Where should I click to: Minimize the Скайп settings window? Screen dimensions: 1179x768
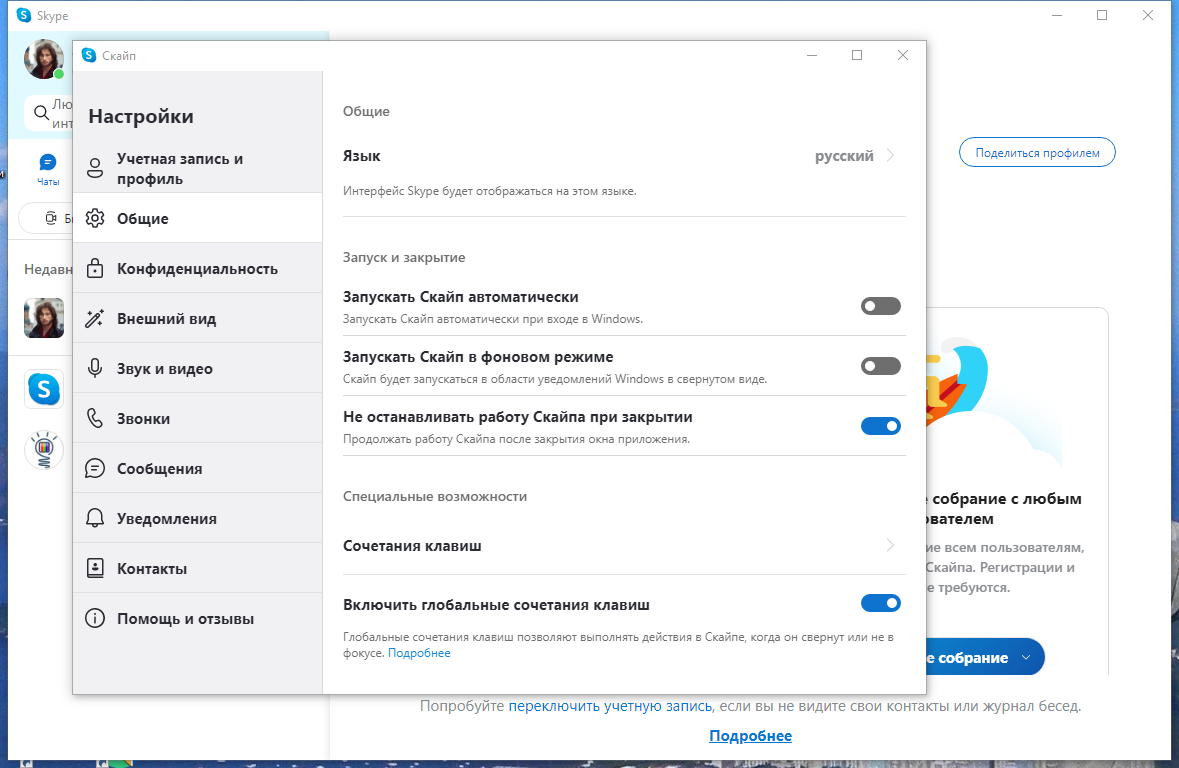(812, 55)
